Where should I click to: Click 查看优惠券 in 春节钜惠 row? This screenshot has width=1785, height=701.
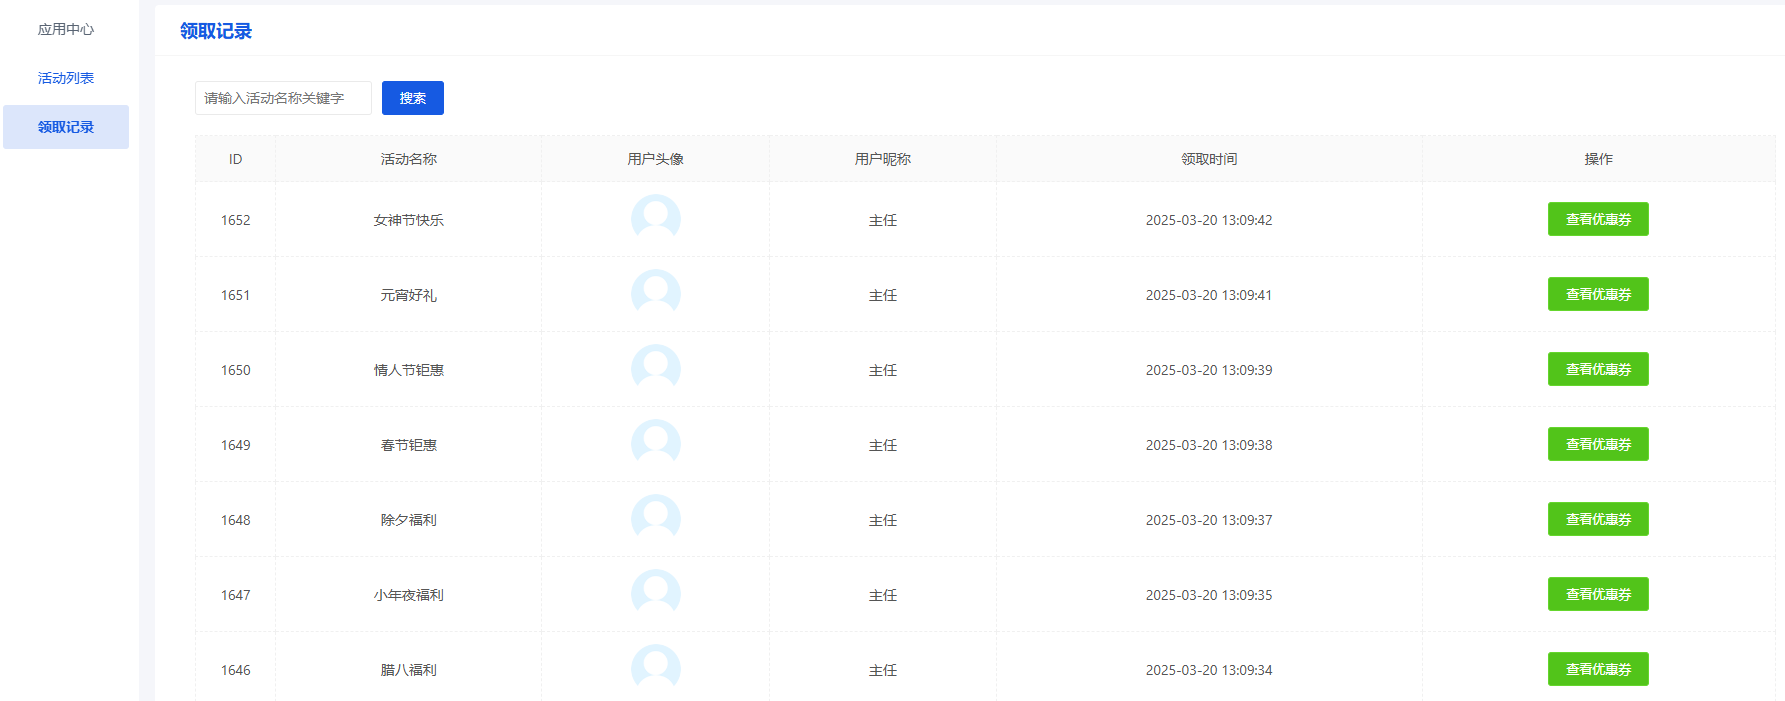[1597, 444]
